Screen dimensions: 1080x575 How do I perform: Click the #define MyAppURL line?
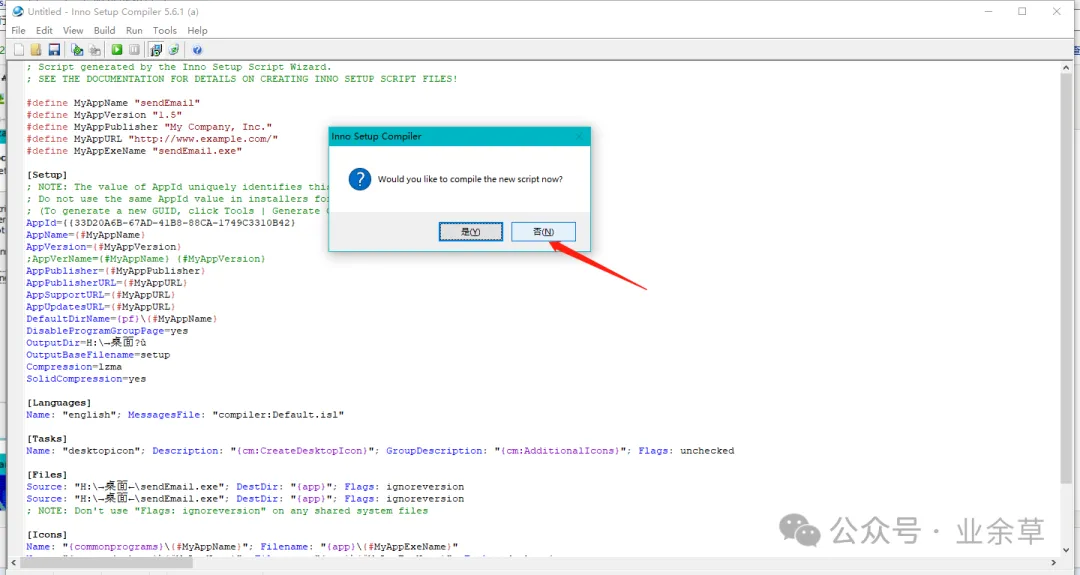pyautogui.click(x=152, y=139)
